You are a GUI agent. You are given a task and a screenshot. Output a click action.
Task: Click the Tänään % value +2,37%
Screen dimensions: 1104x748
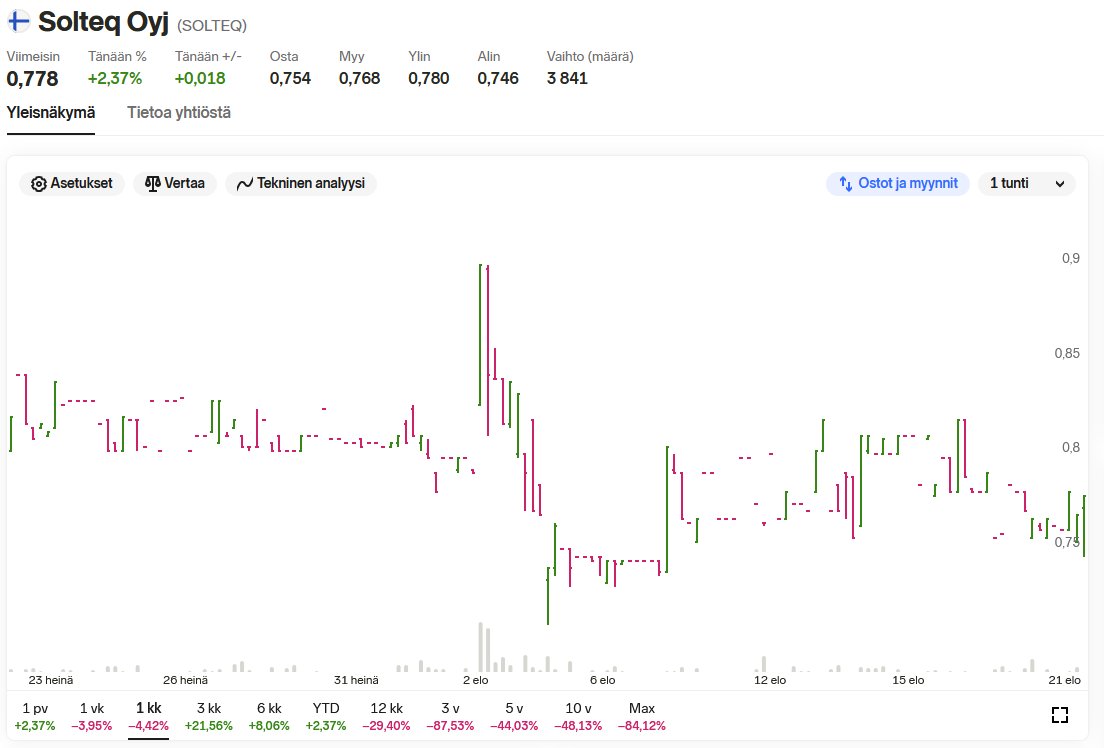115,78
